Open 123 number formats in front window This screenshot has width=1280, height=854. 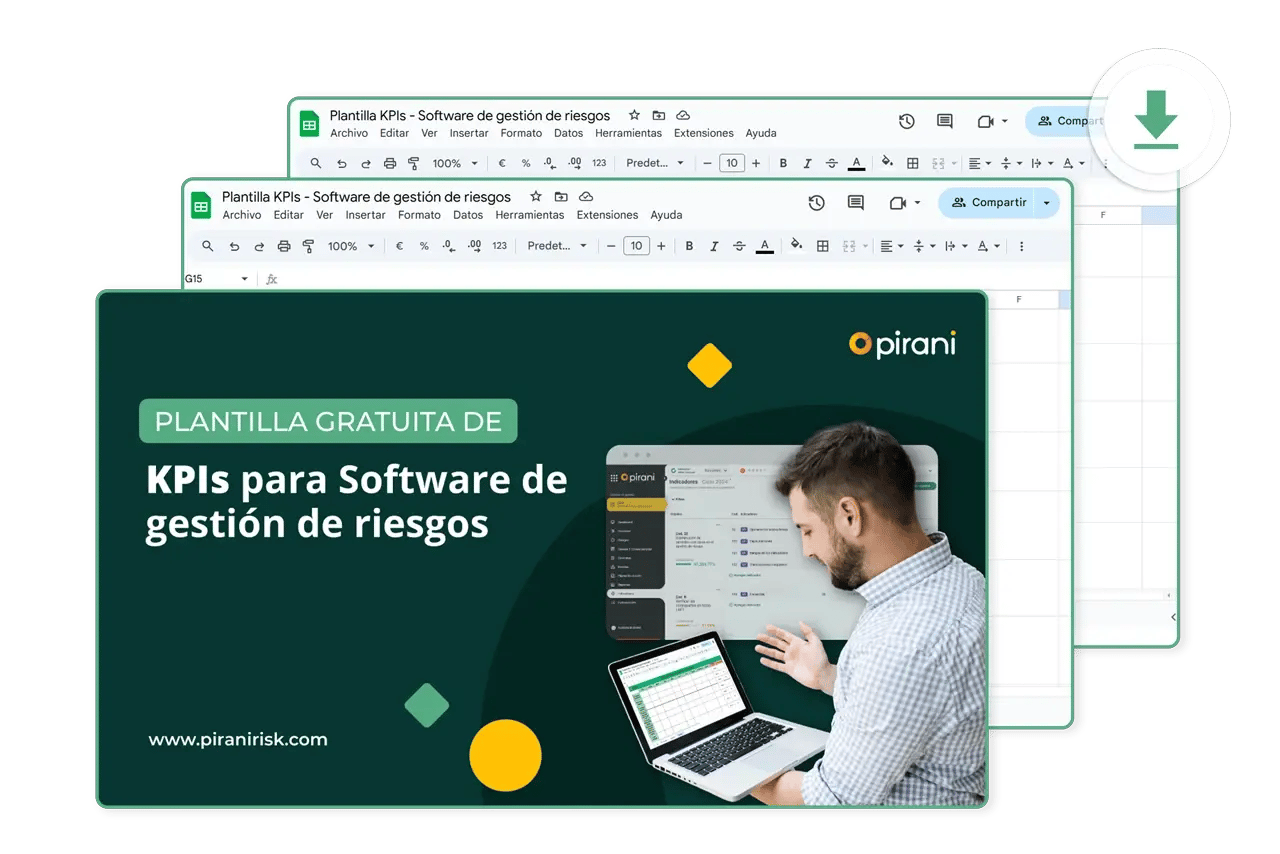point(500,246)
